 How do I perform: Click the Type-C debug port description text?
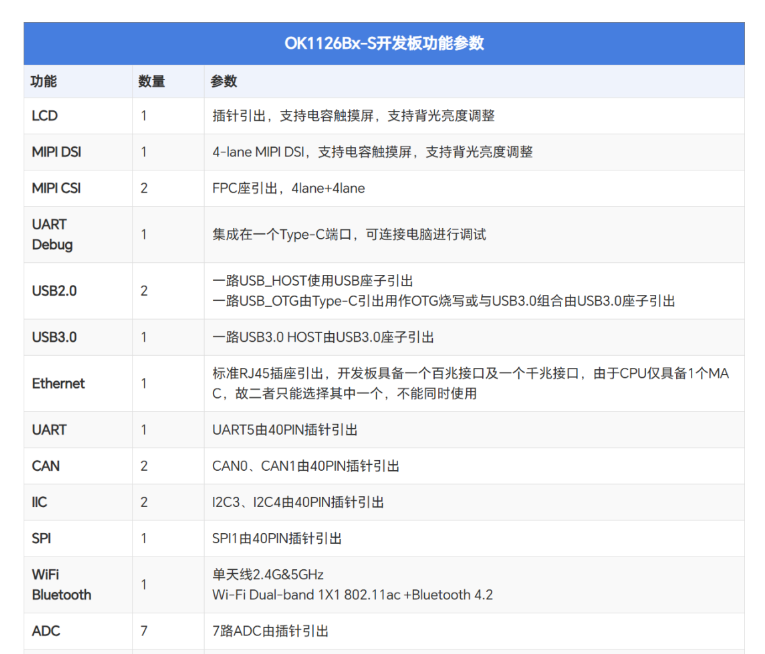click(x=349, y=234)
